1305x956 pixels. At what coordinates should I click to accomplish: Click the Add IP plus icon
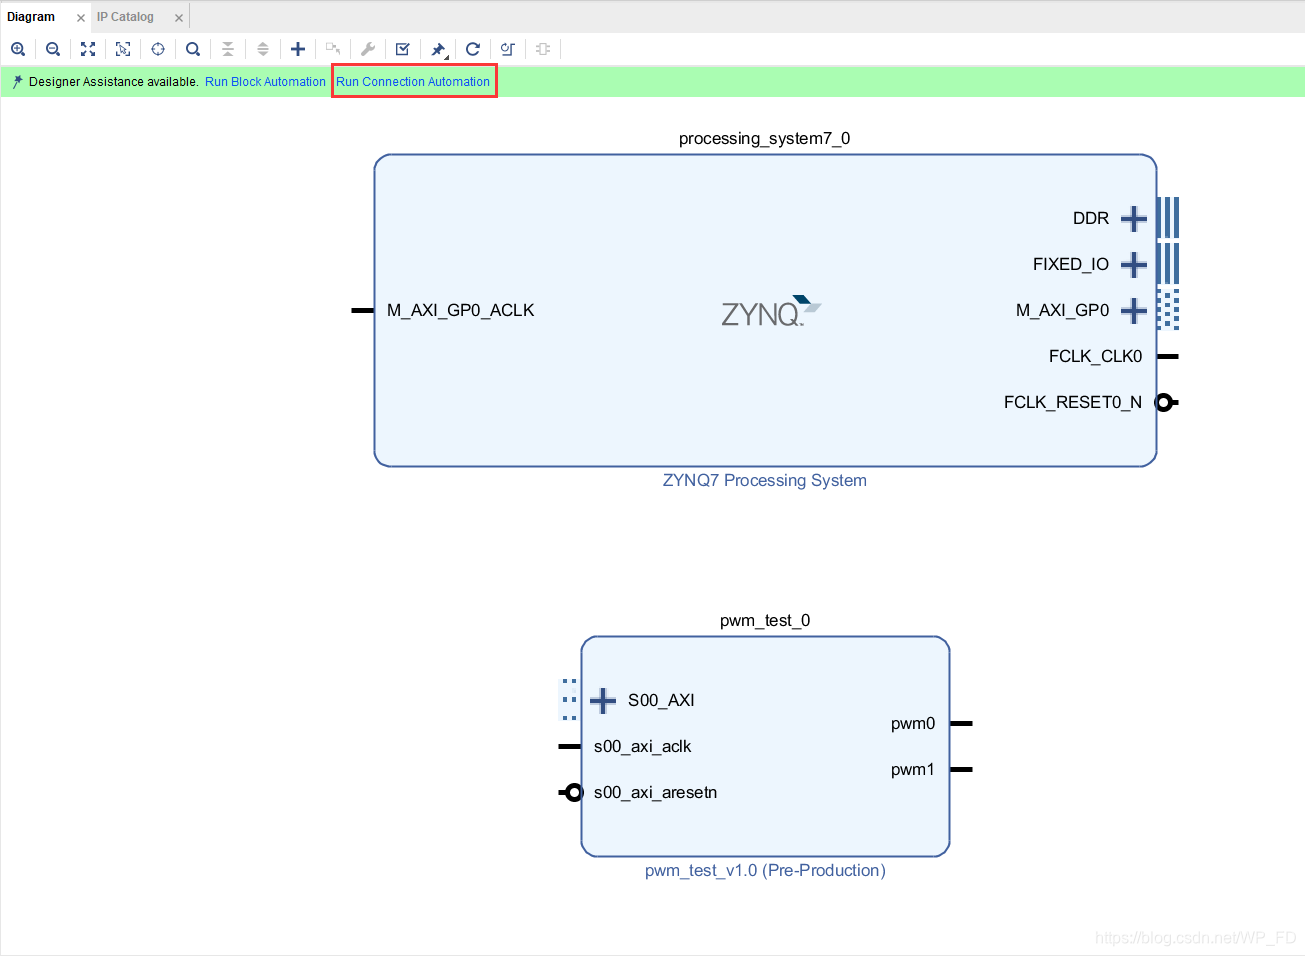pos(298,49)
